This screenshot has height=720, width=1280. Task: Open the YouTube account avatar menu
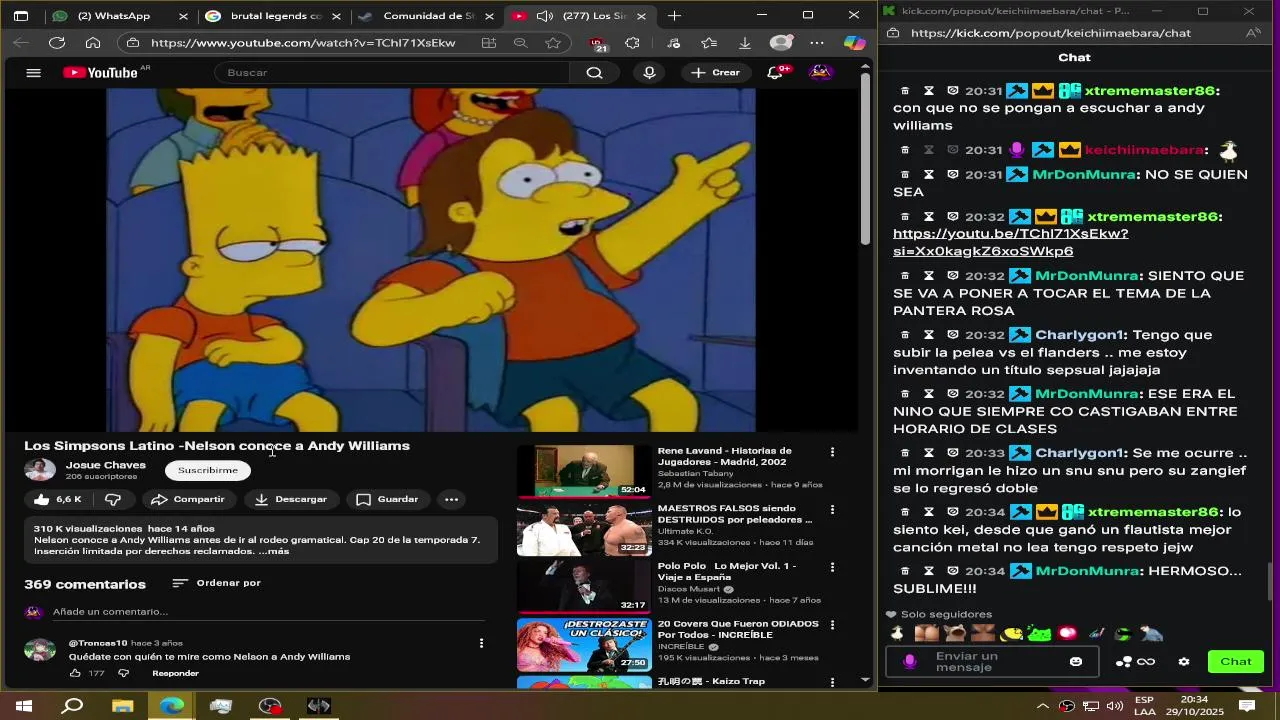pyautogui.click(x=821, y=72)
